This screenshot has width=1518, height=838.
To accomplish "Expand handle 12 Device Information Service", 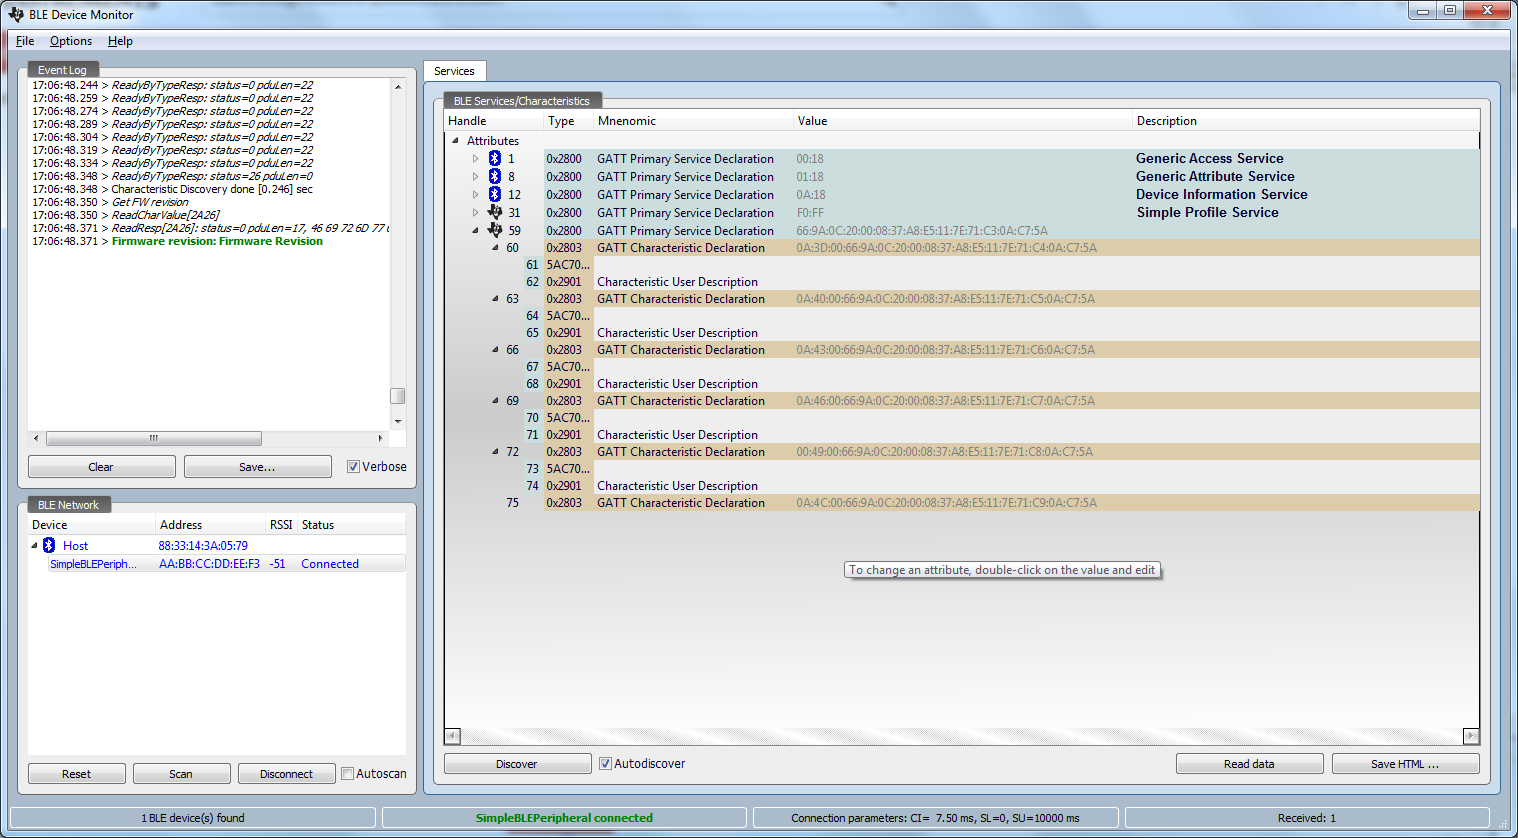I will 476,195.
